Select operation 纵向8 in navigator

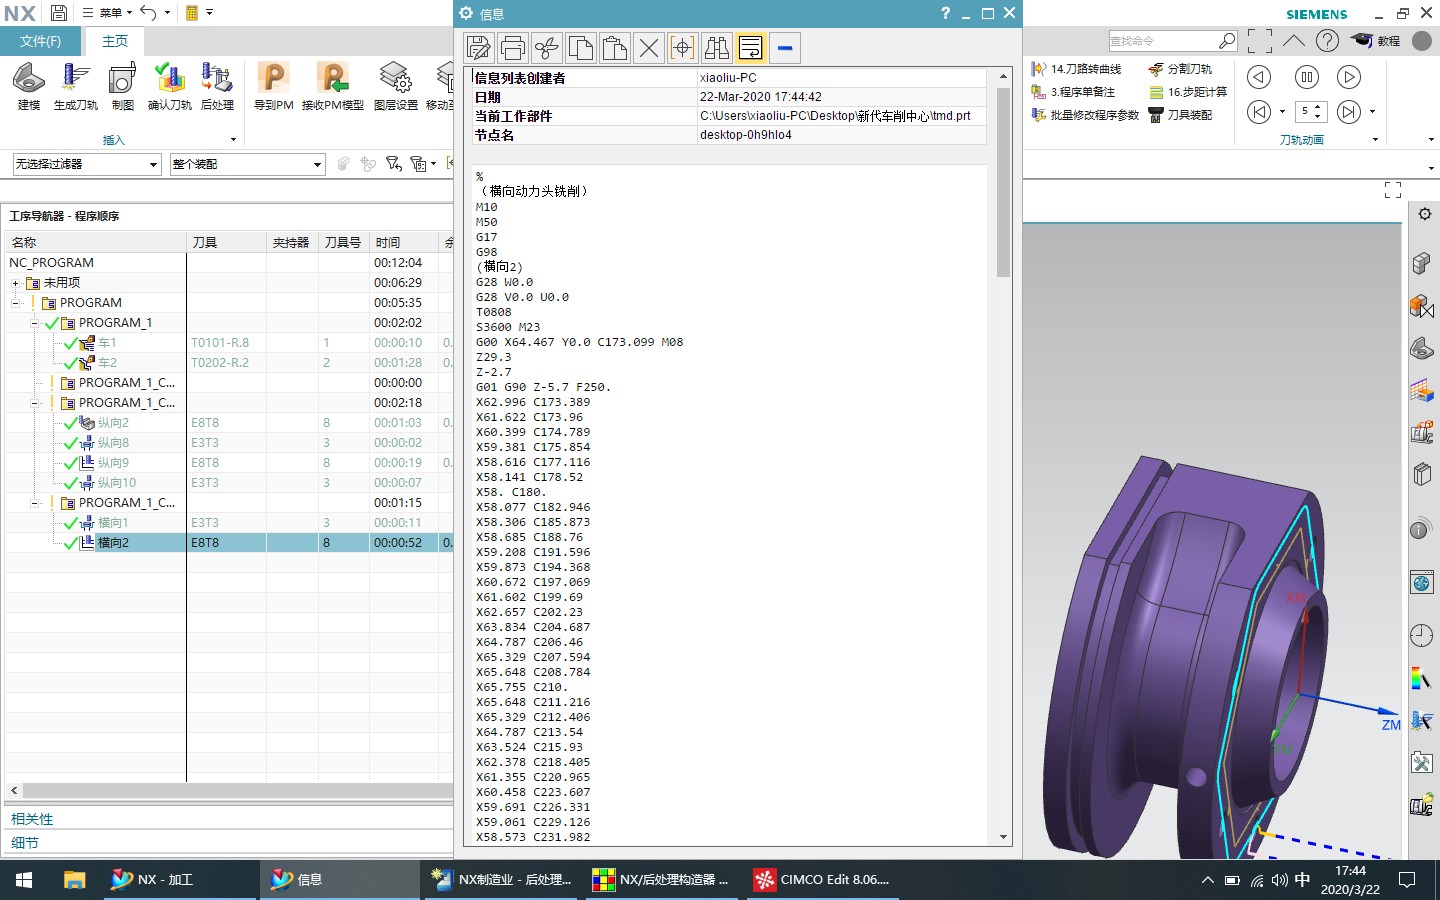click(113, 443)
